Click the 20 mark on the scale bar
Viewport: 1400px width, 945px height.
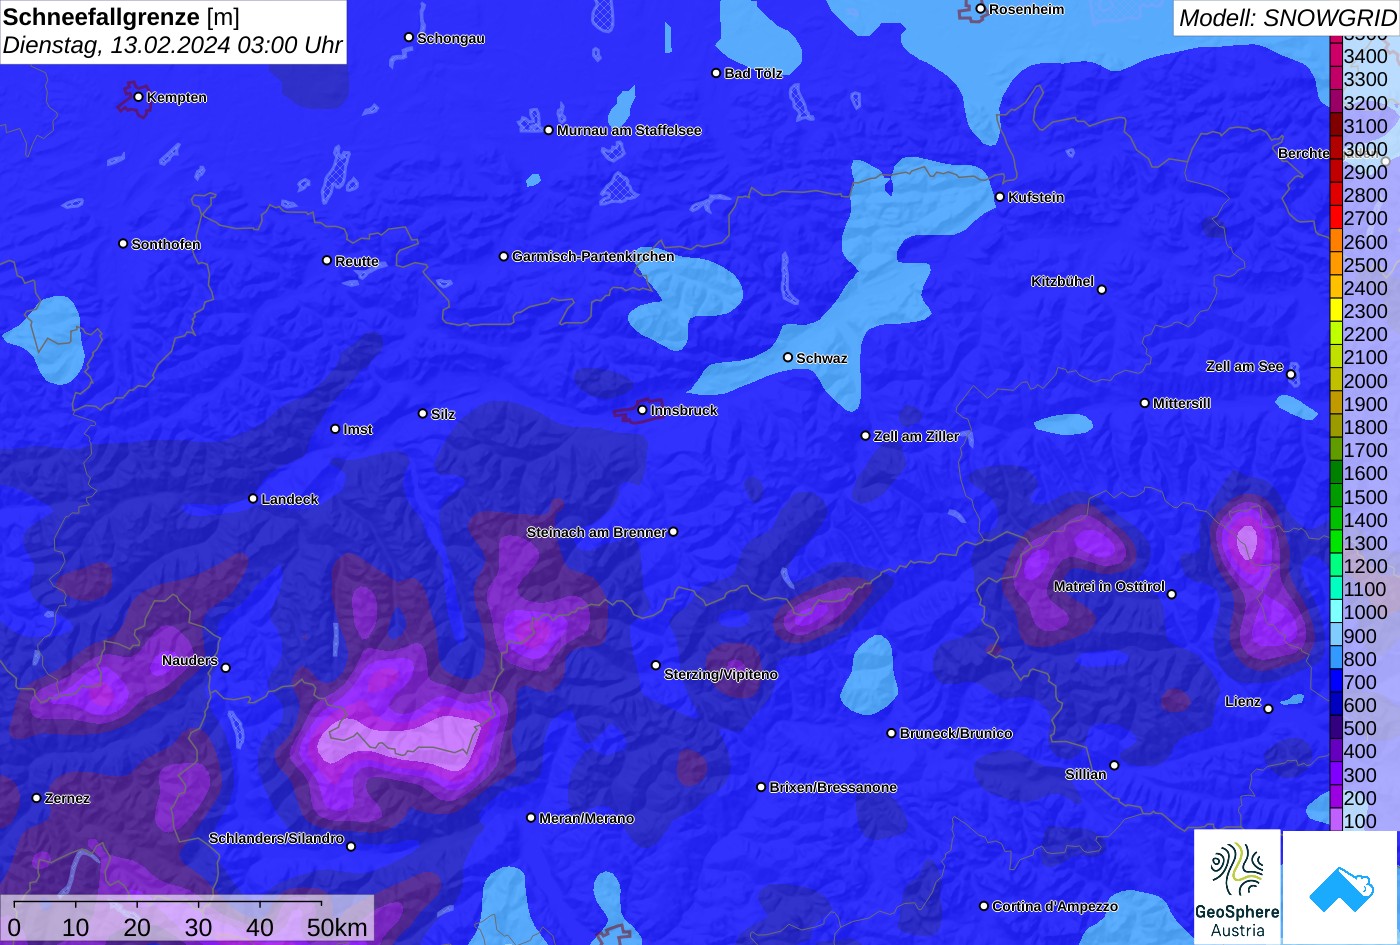(137, 928)
